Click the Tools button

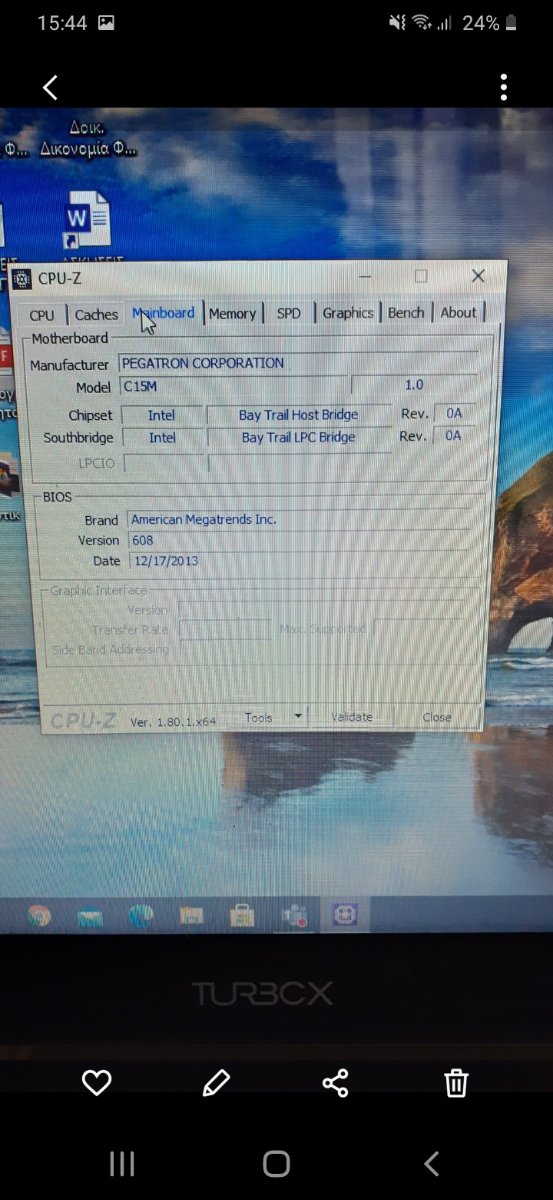[x=259, y=717]
